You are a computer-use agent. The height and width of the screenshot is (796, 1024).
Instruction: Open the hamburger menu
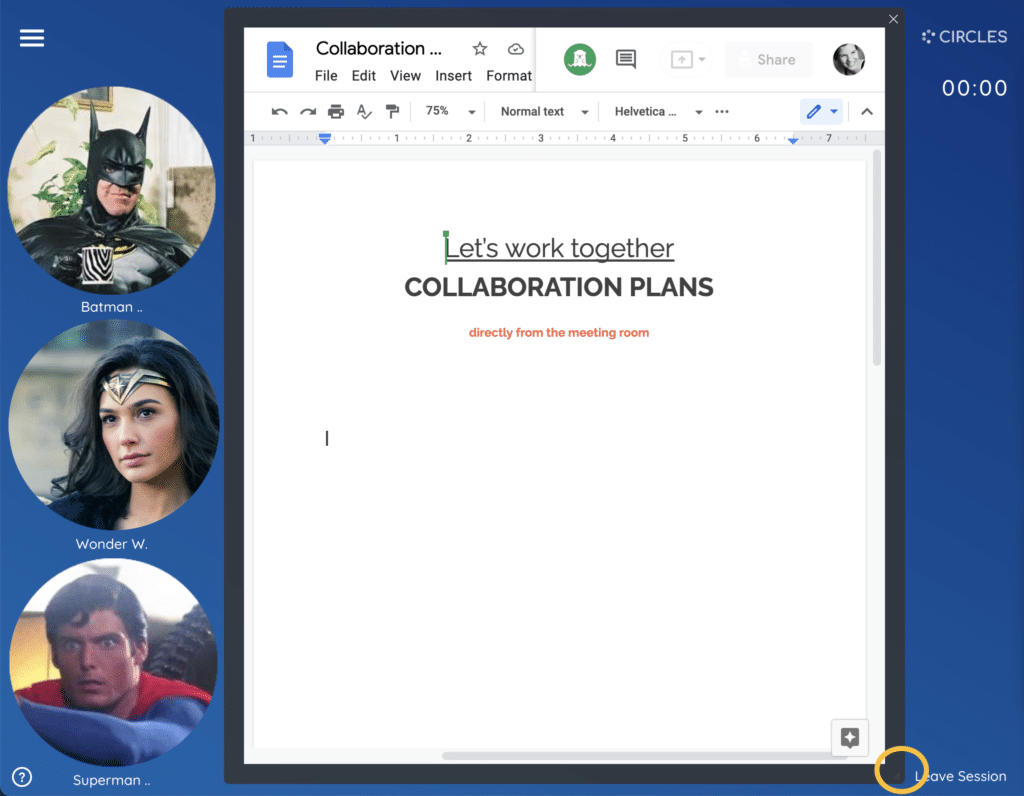coord(31,38)
